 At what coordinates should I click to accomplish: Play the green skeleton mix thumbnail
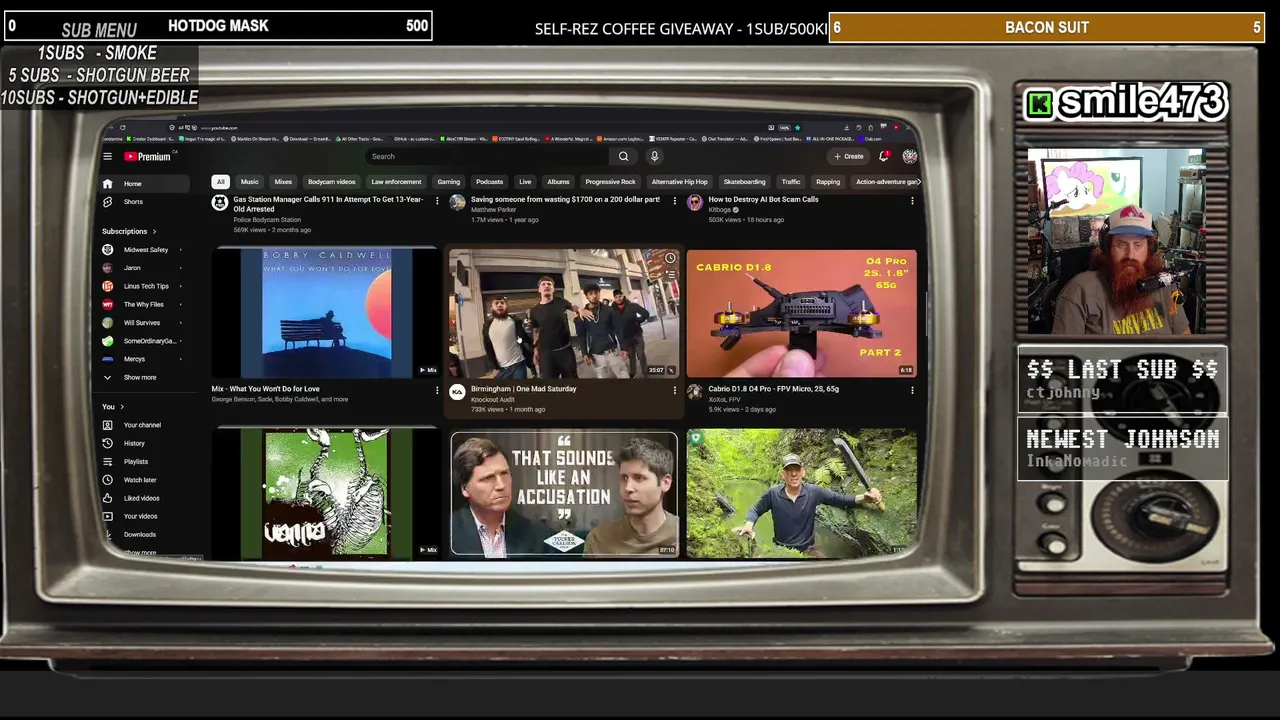pos(325,493)
